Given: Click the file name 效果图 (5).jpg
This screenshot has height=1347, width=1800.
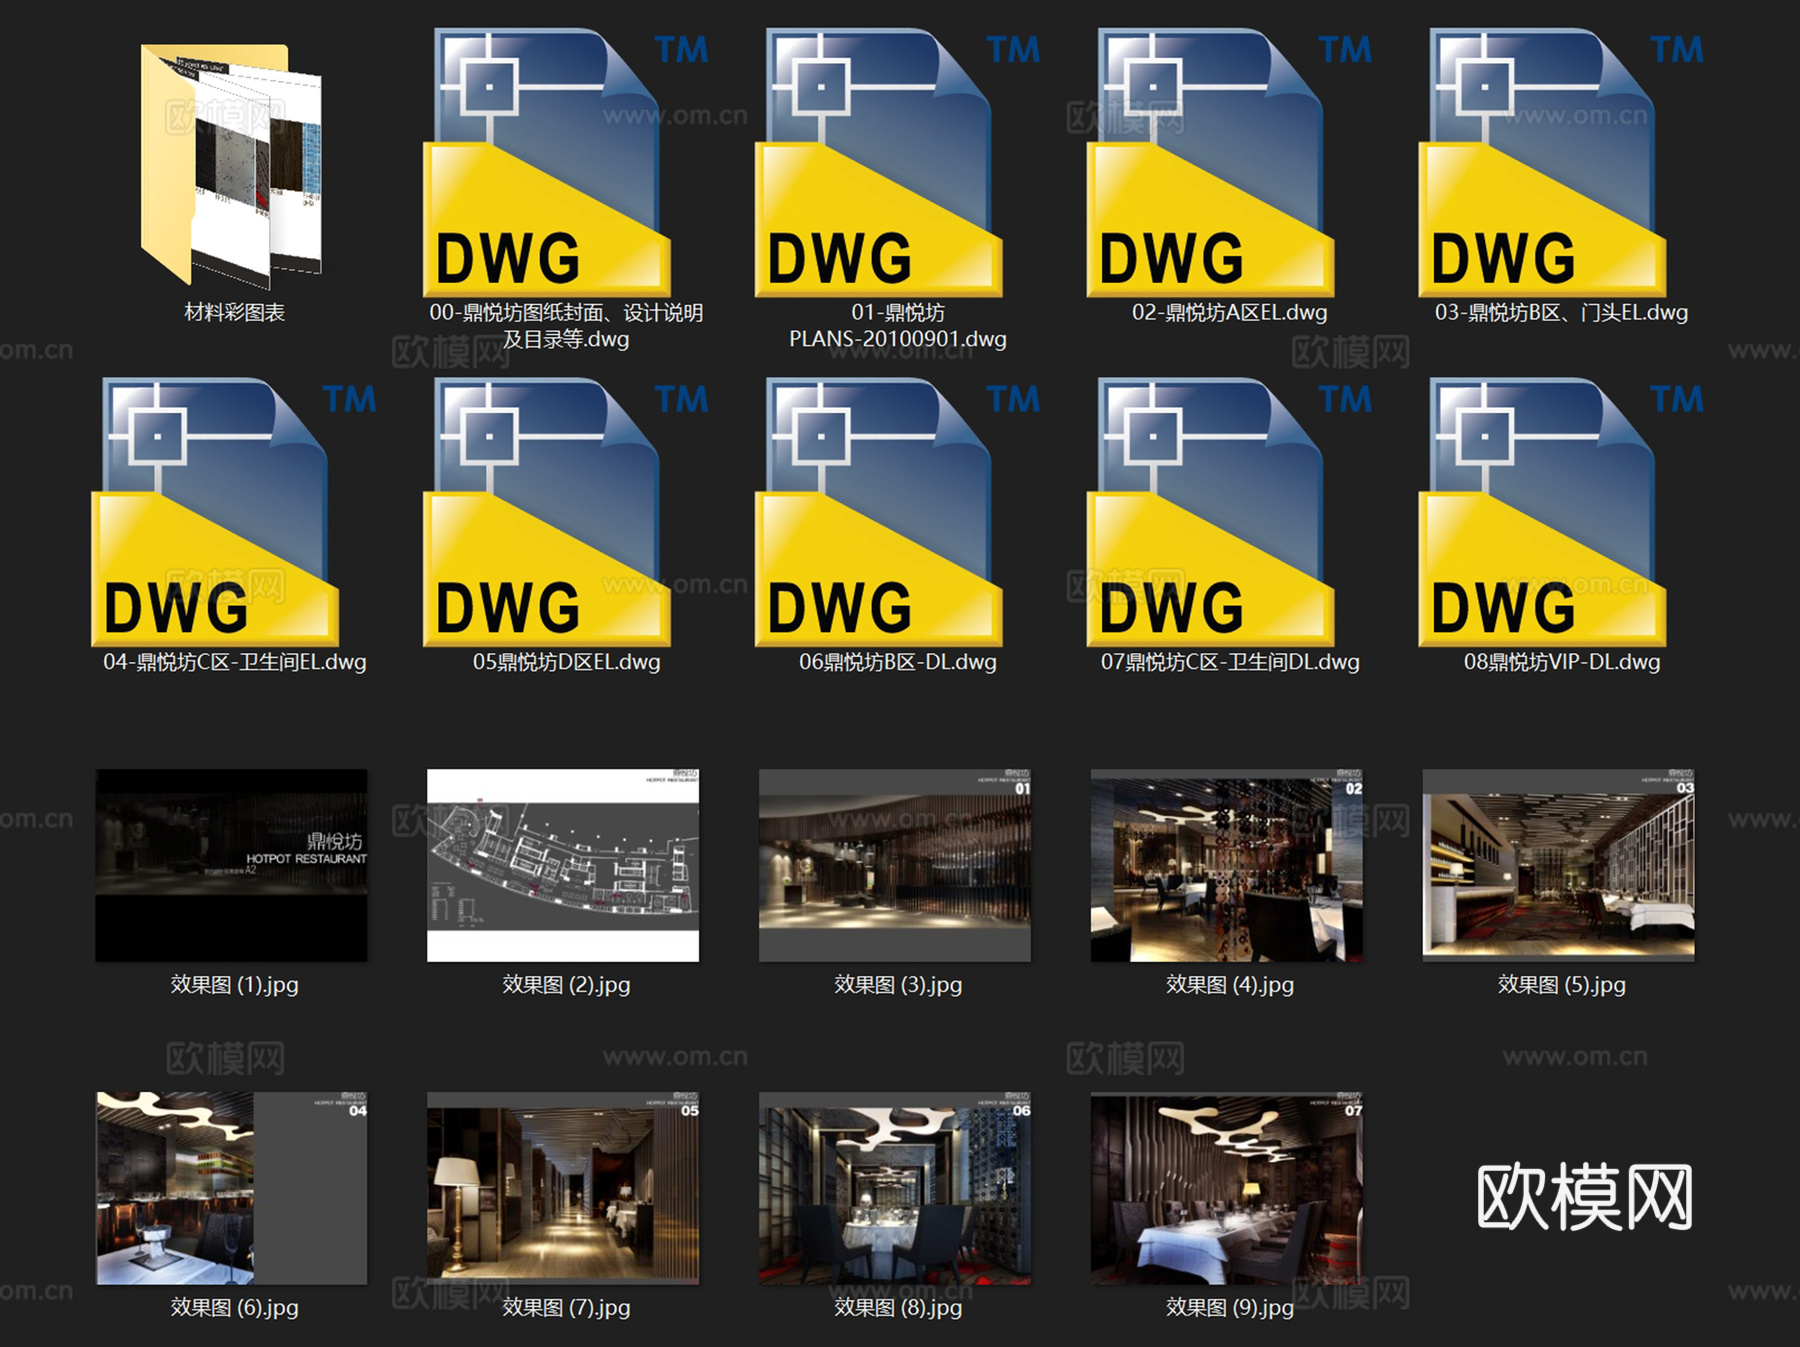Looking at the screenshot, I should tap(1562, 985).
